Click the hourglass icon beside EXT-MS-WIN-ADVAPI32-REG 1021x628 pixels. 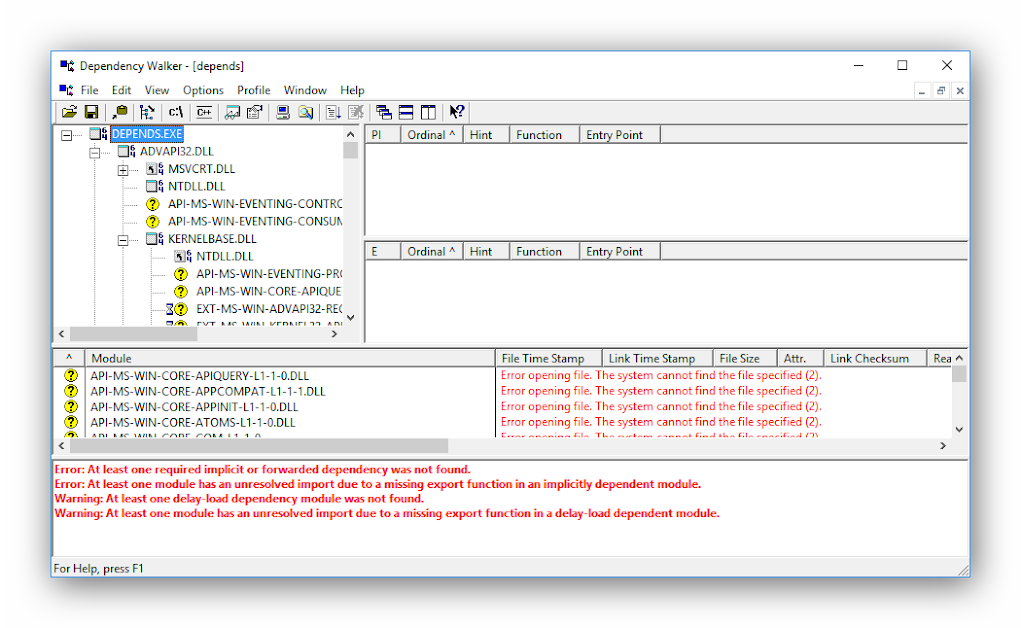[x=169, y=309]
